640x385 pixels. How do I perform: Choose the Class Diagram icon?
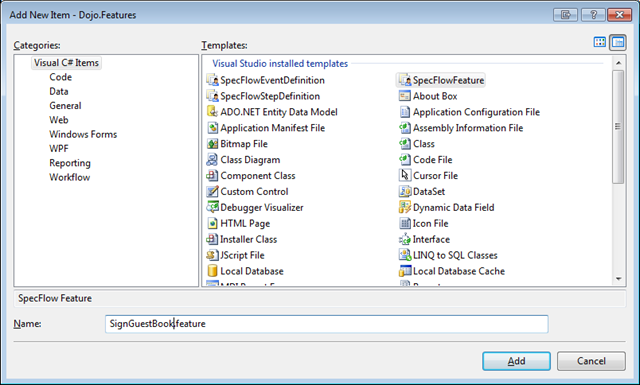[x=213, y=160]
